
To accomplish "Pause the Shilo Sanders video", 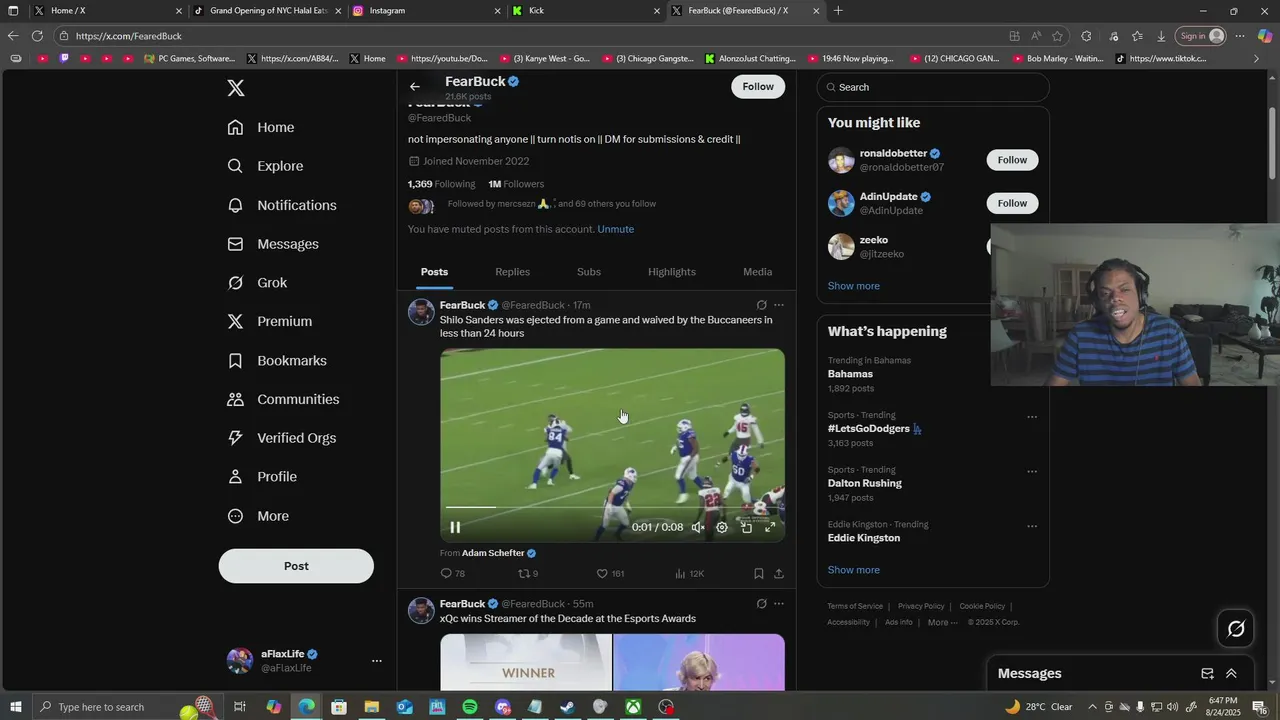I will click(x=455, y=527).
